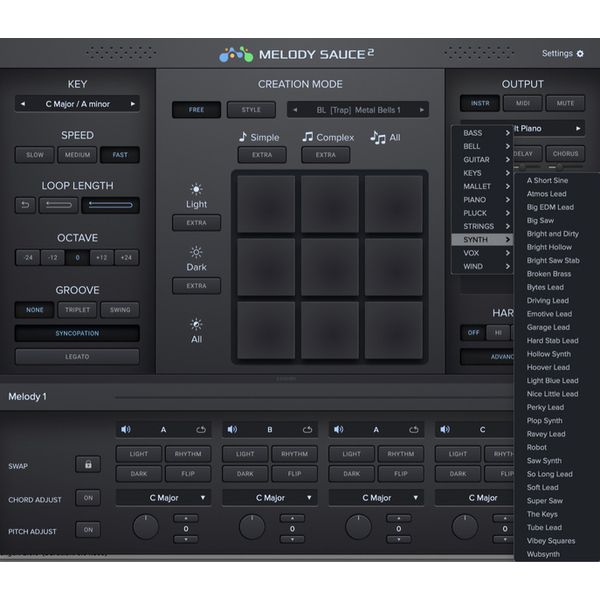This screenshot has height=600, width=600.
Task: Expand the BELL instrument submenu
Action: 482,146
